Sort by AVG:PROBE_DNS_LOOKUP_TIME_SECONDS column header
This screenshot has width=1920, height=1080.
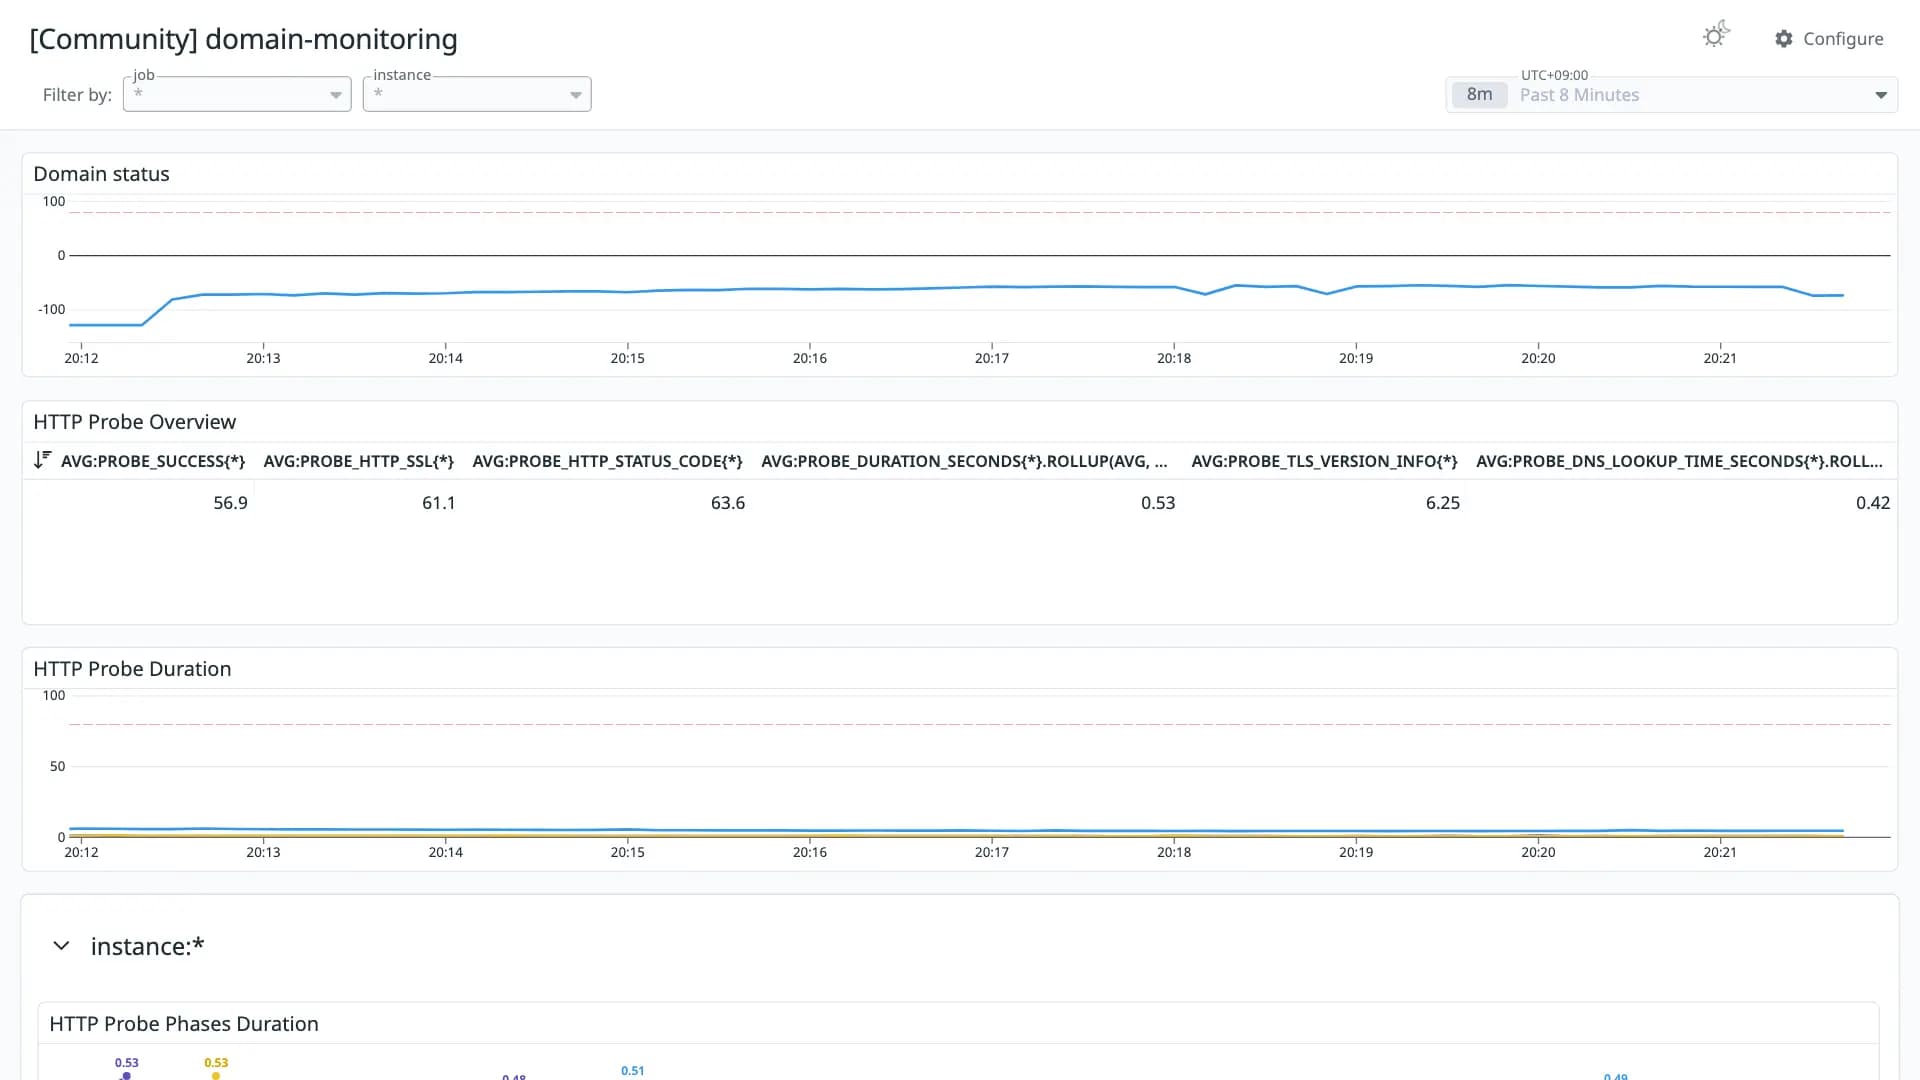click(x=1679, y=461)
